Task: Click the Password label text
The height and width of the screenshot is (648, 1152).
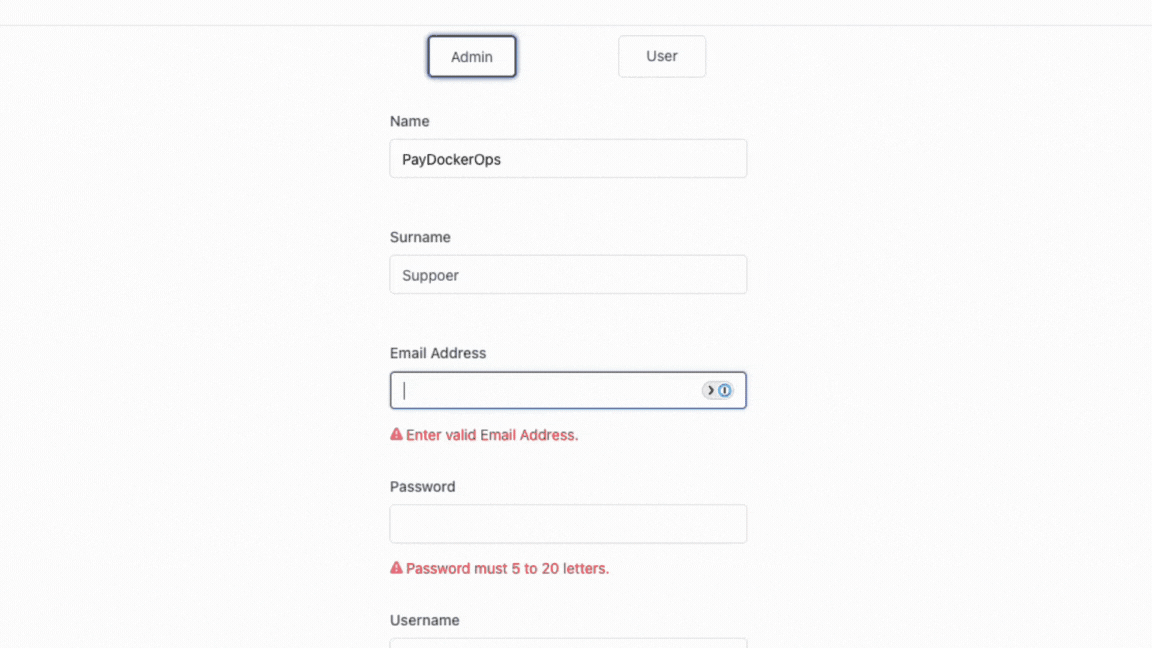Action: (422, 486)
